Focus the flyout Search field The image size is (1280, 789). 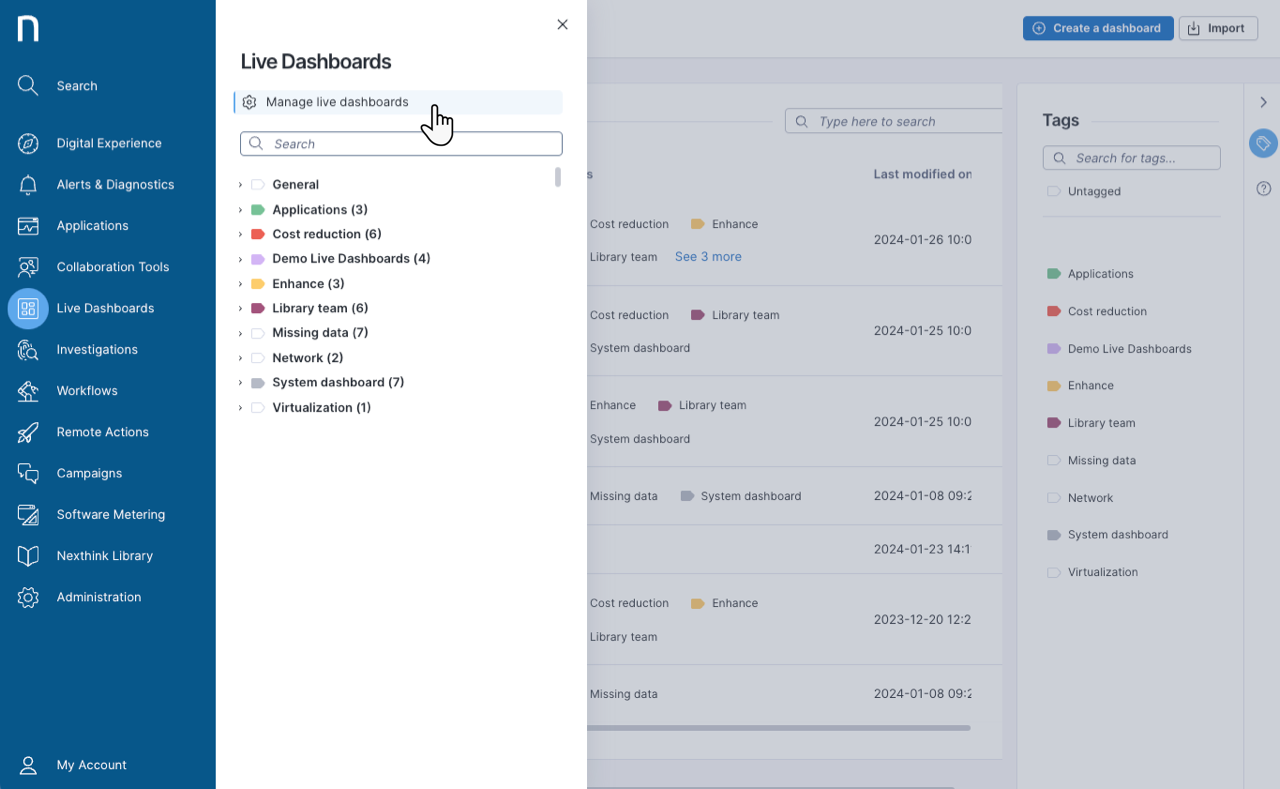[x=401, y=144]
